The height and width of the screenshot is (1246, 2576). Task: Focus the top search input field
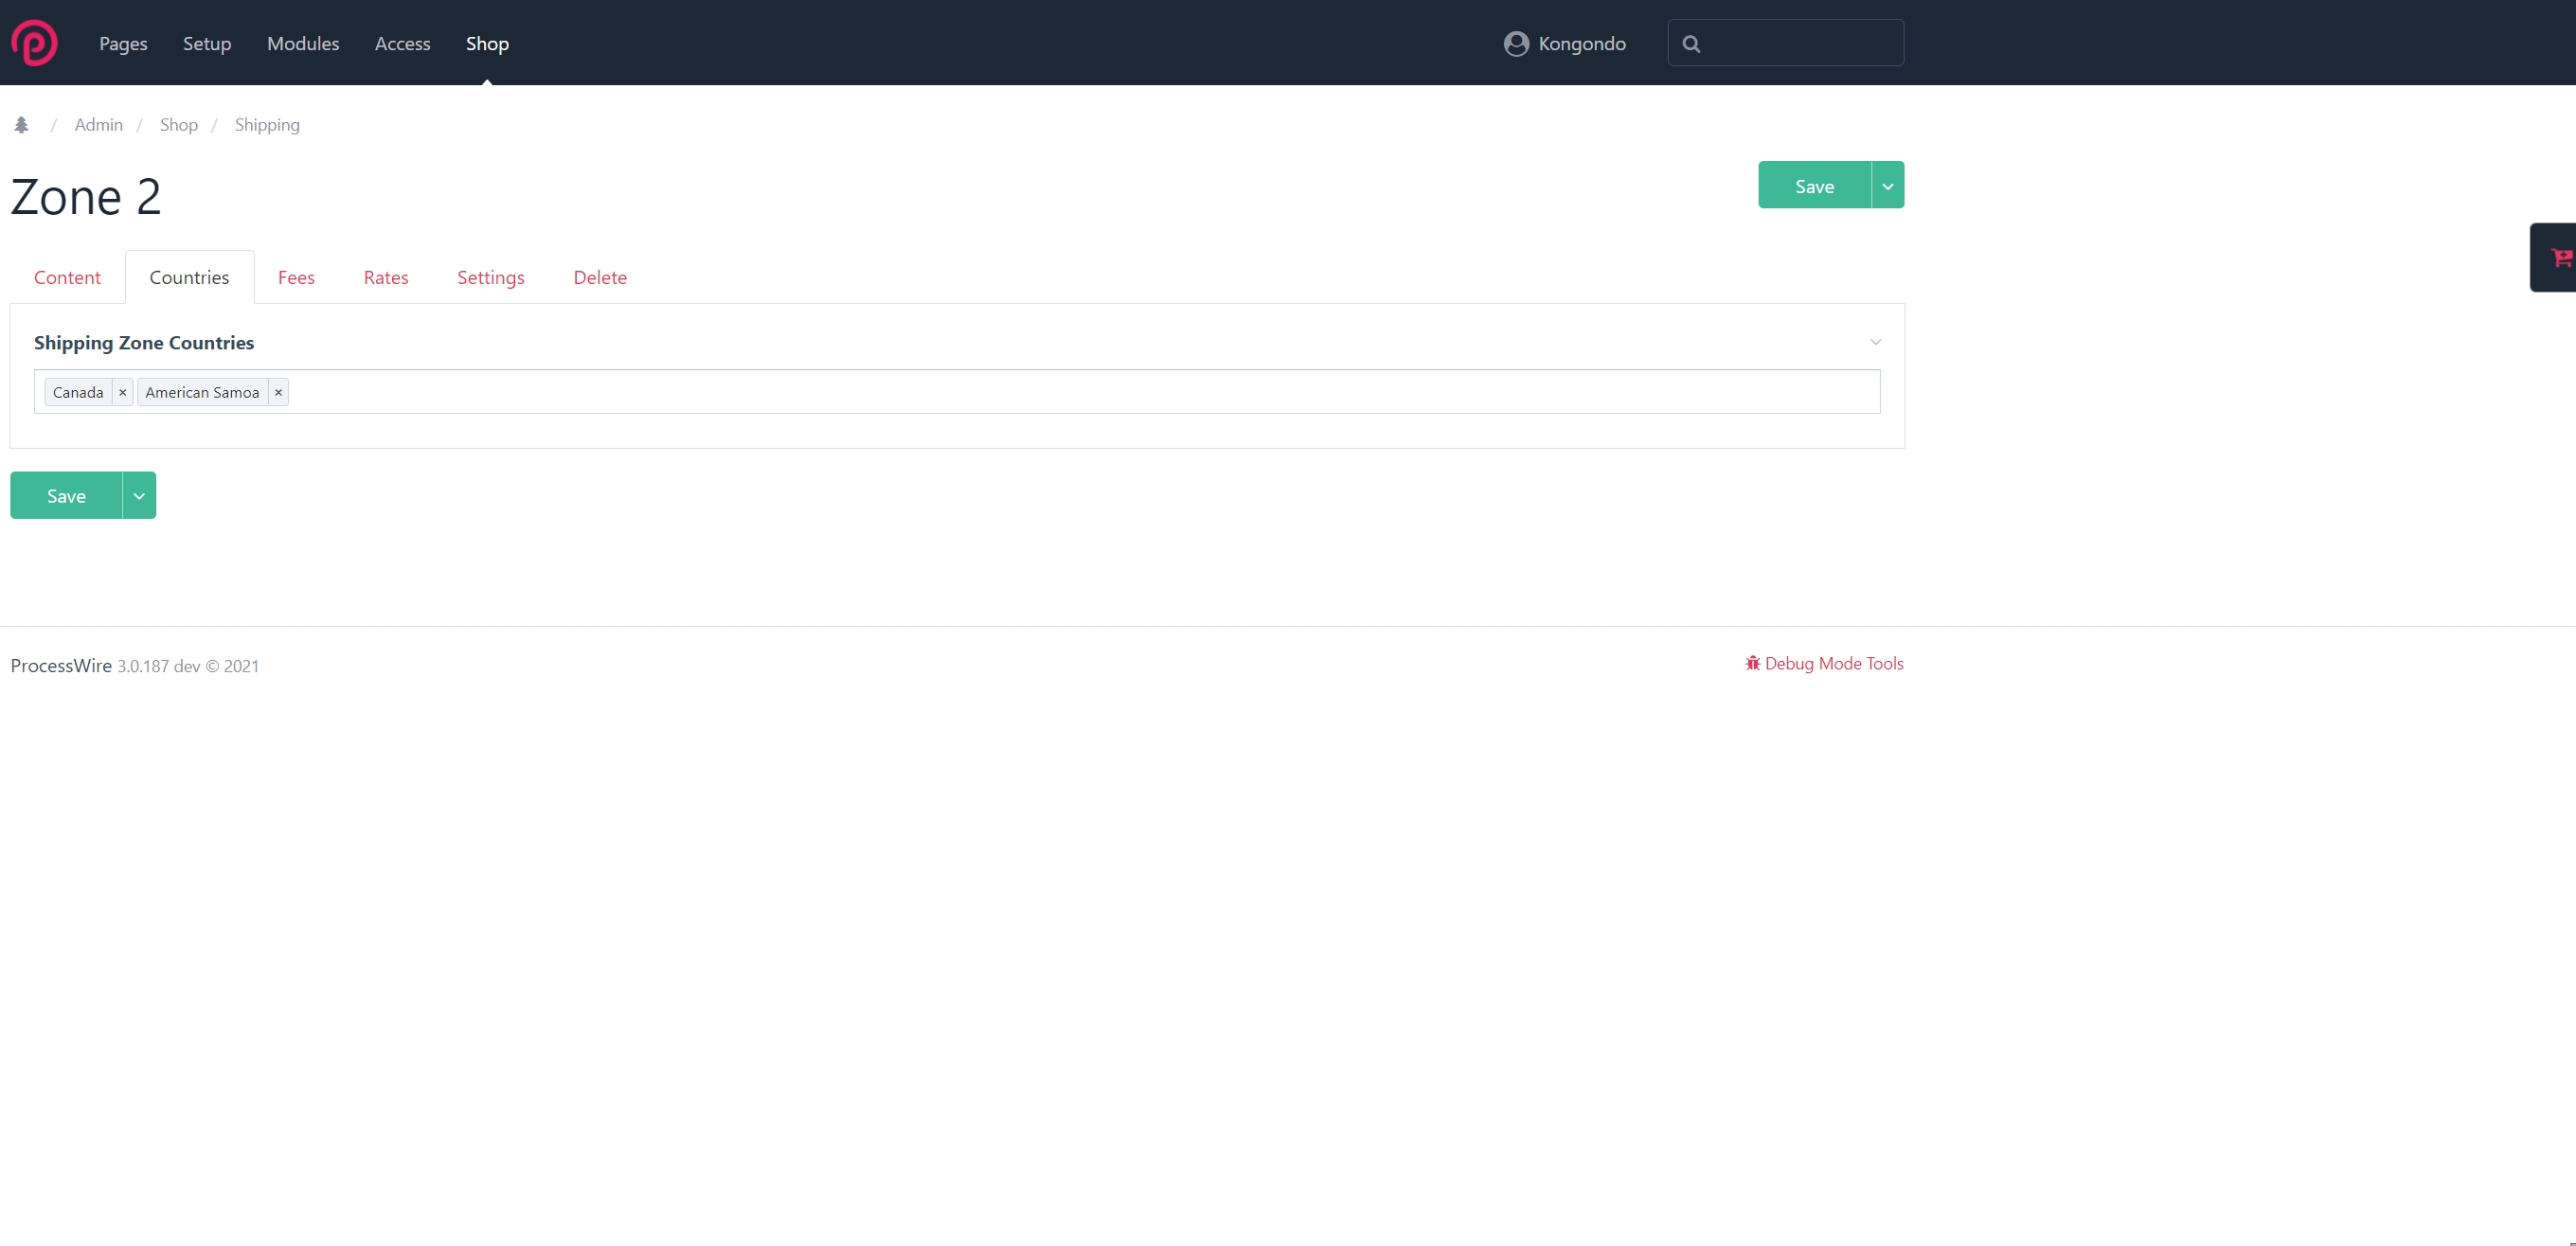tap(1786, 43)
